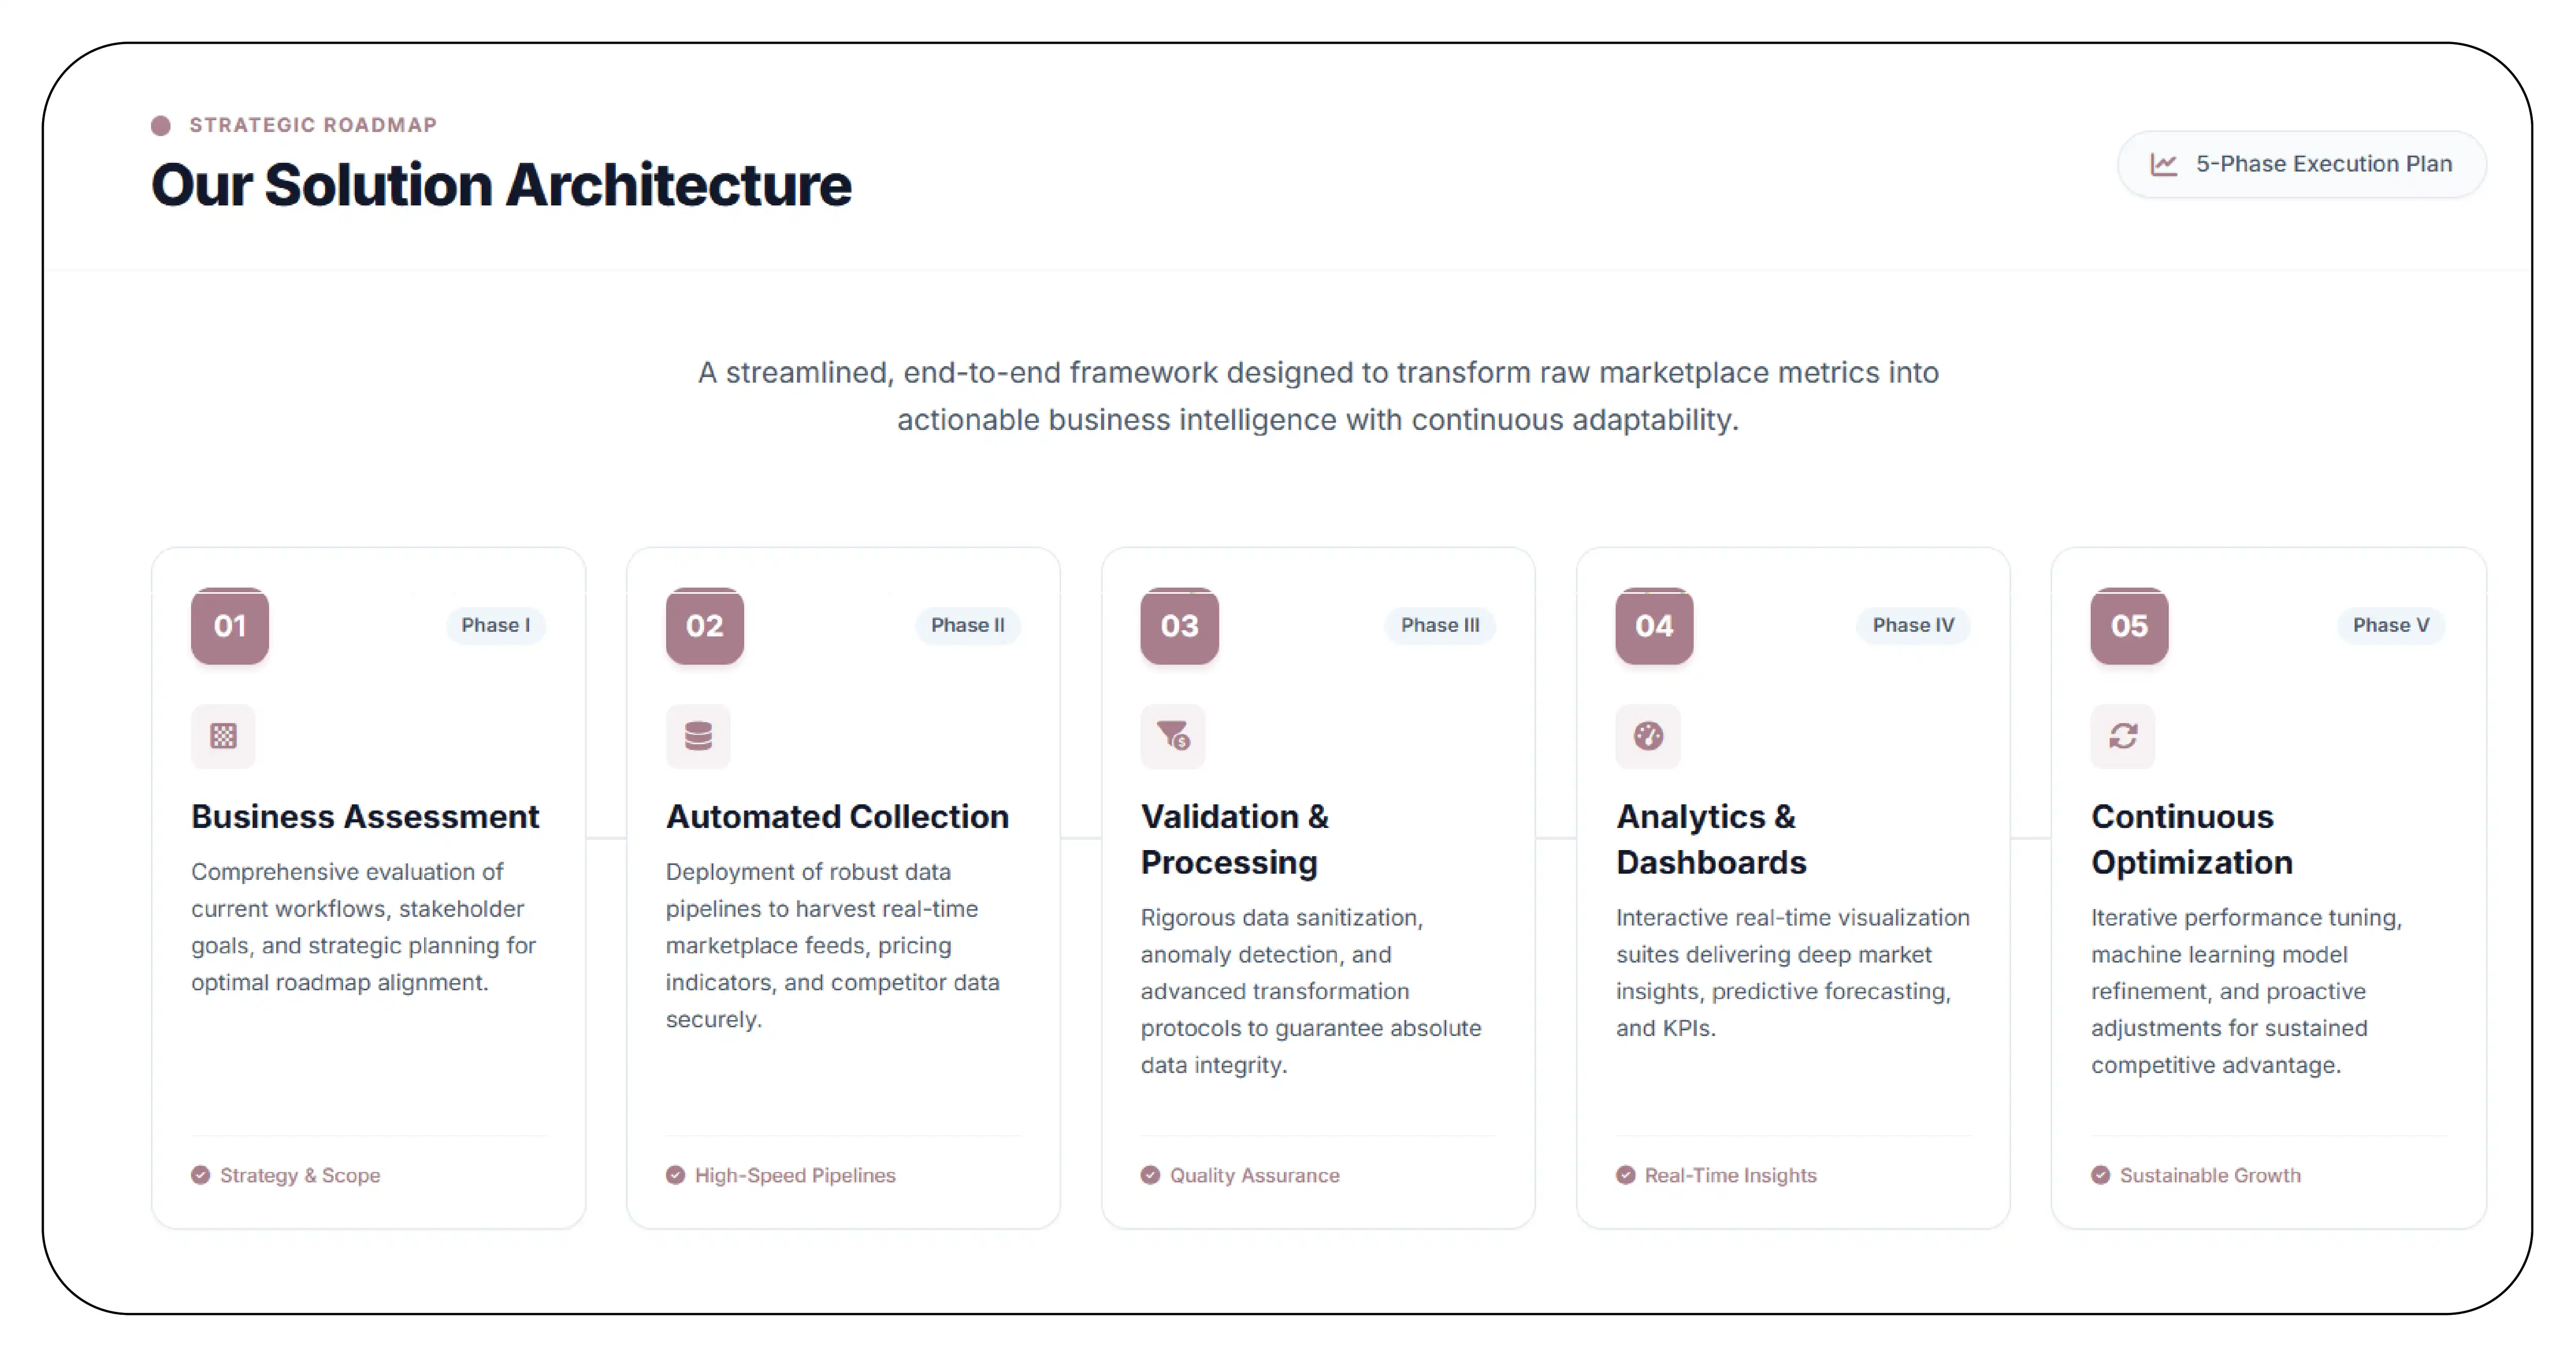Click the gauge icon in Analytics & Dashboards
This screenshot has height=1357, width=2576.
(1648, 736)
